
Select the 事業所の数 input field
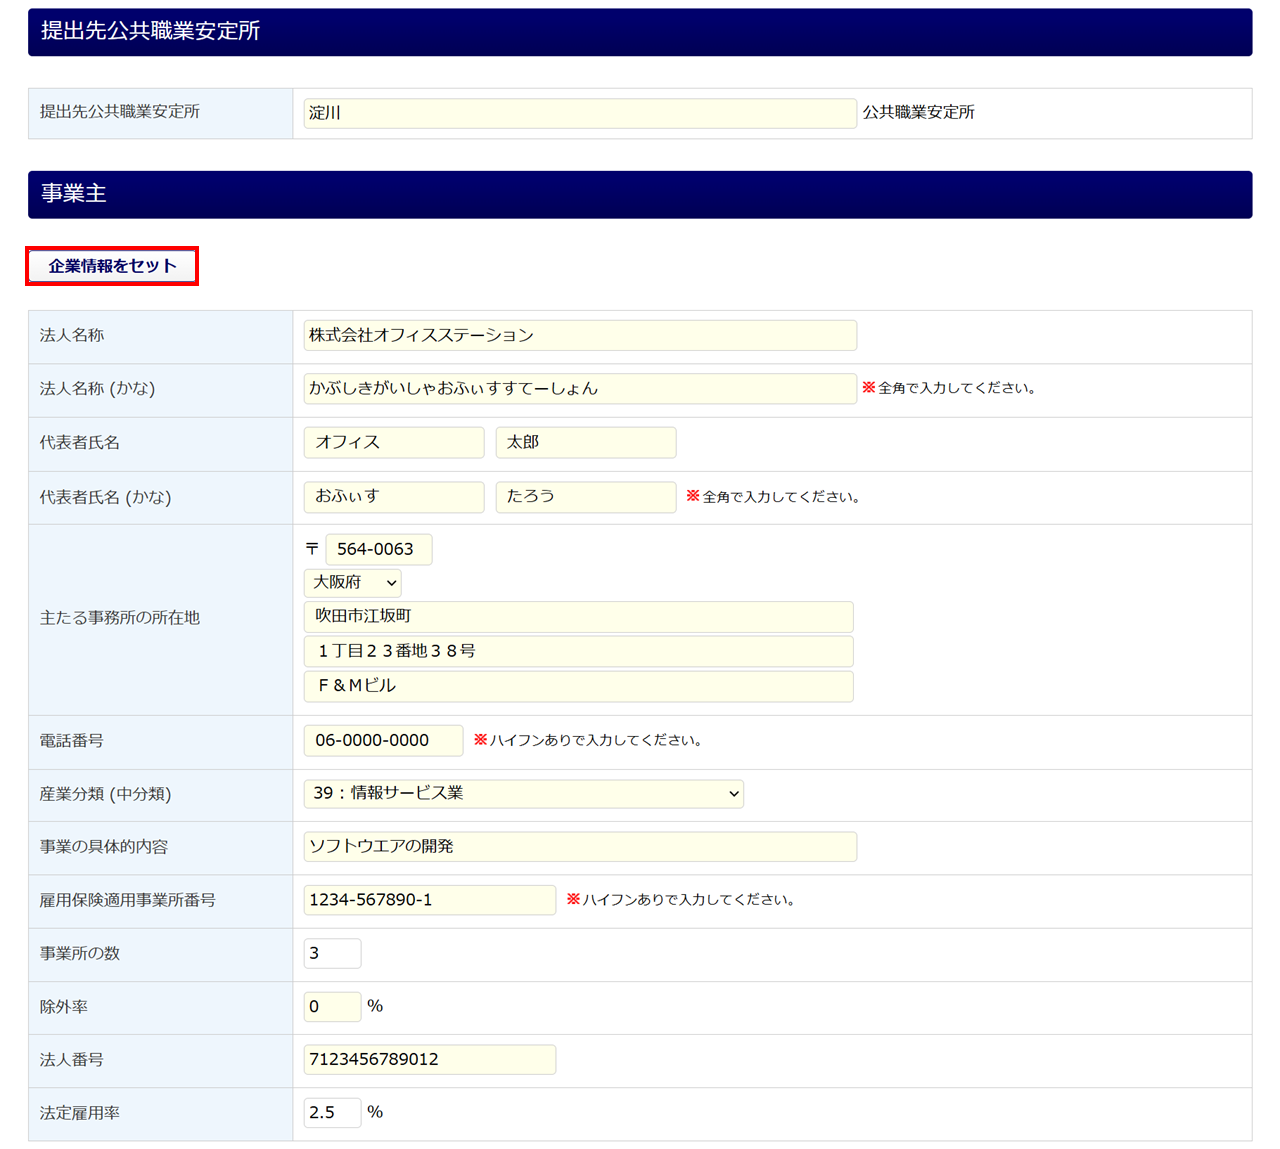(332, 953)
